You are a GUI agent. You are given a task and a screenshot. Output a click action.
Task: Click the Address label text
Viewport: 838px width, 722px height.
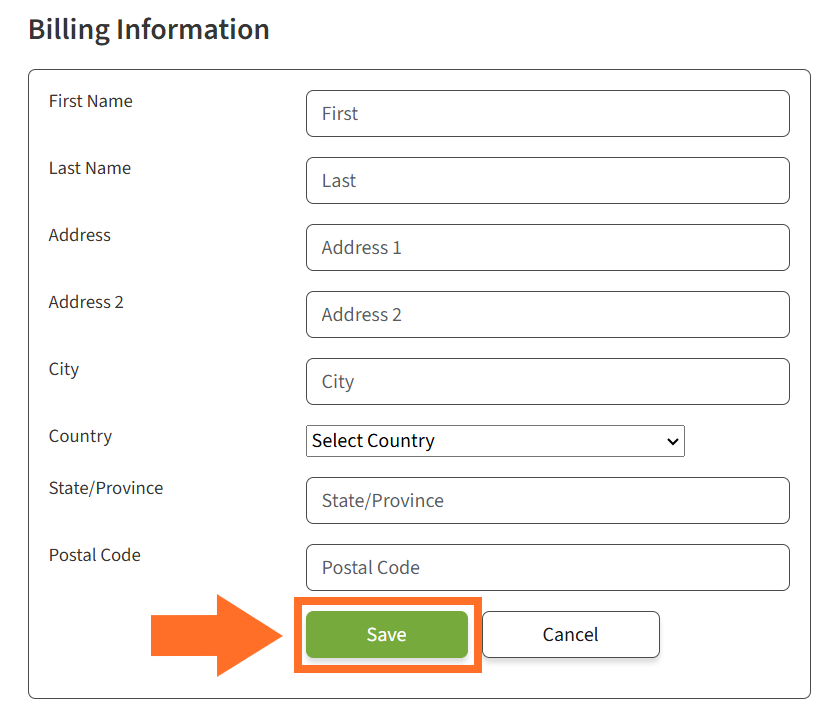pos(79,235)
